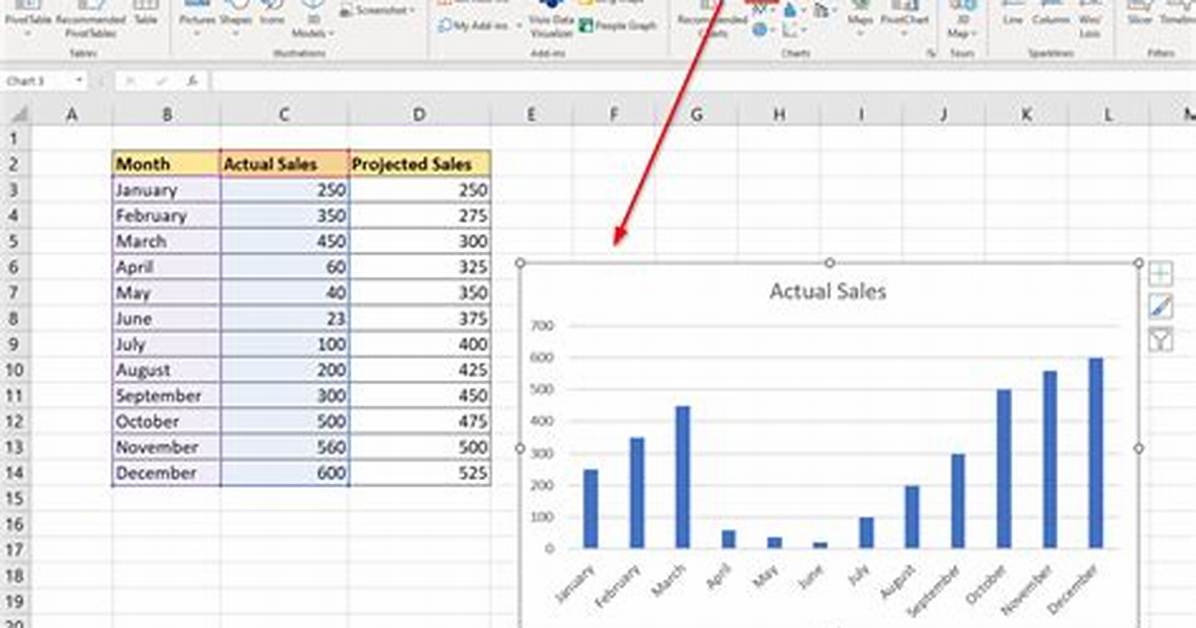Click the Actual Sales value 600
Screen dimensions: 1196x628
click(x=285, y=472)
